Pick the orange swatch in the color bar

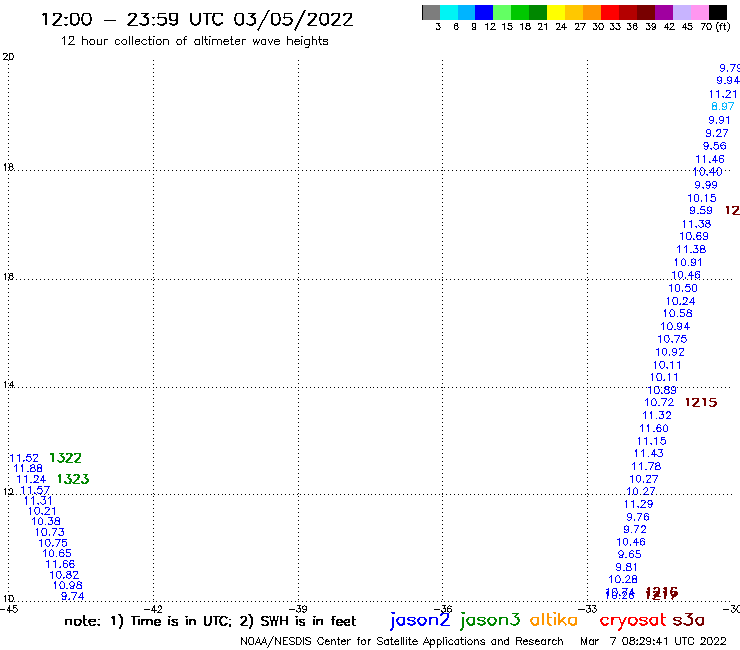592,12
